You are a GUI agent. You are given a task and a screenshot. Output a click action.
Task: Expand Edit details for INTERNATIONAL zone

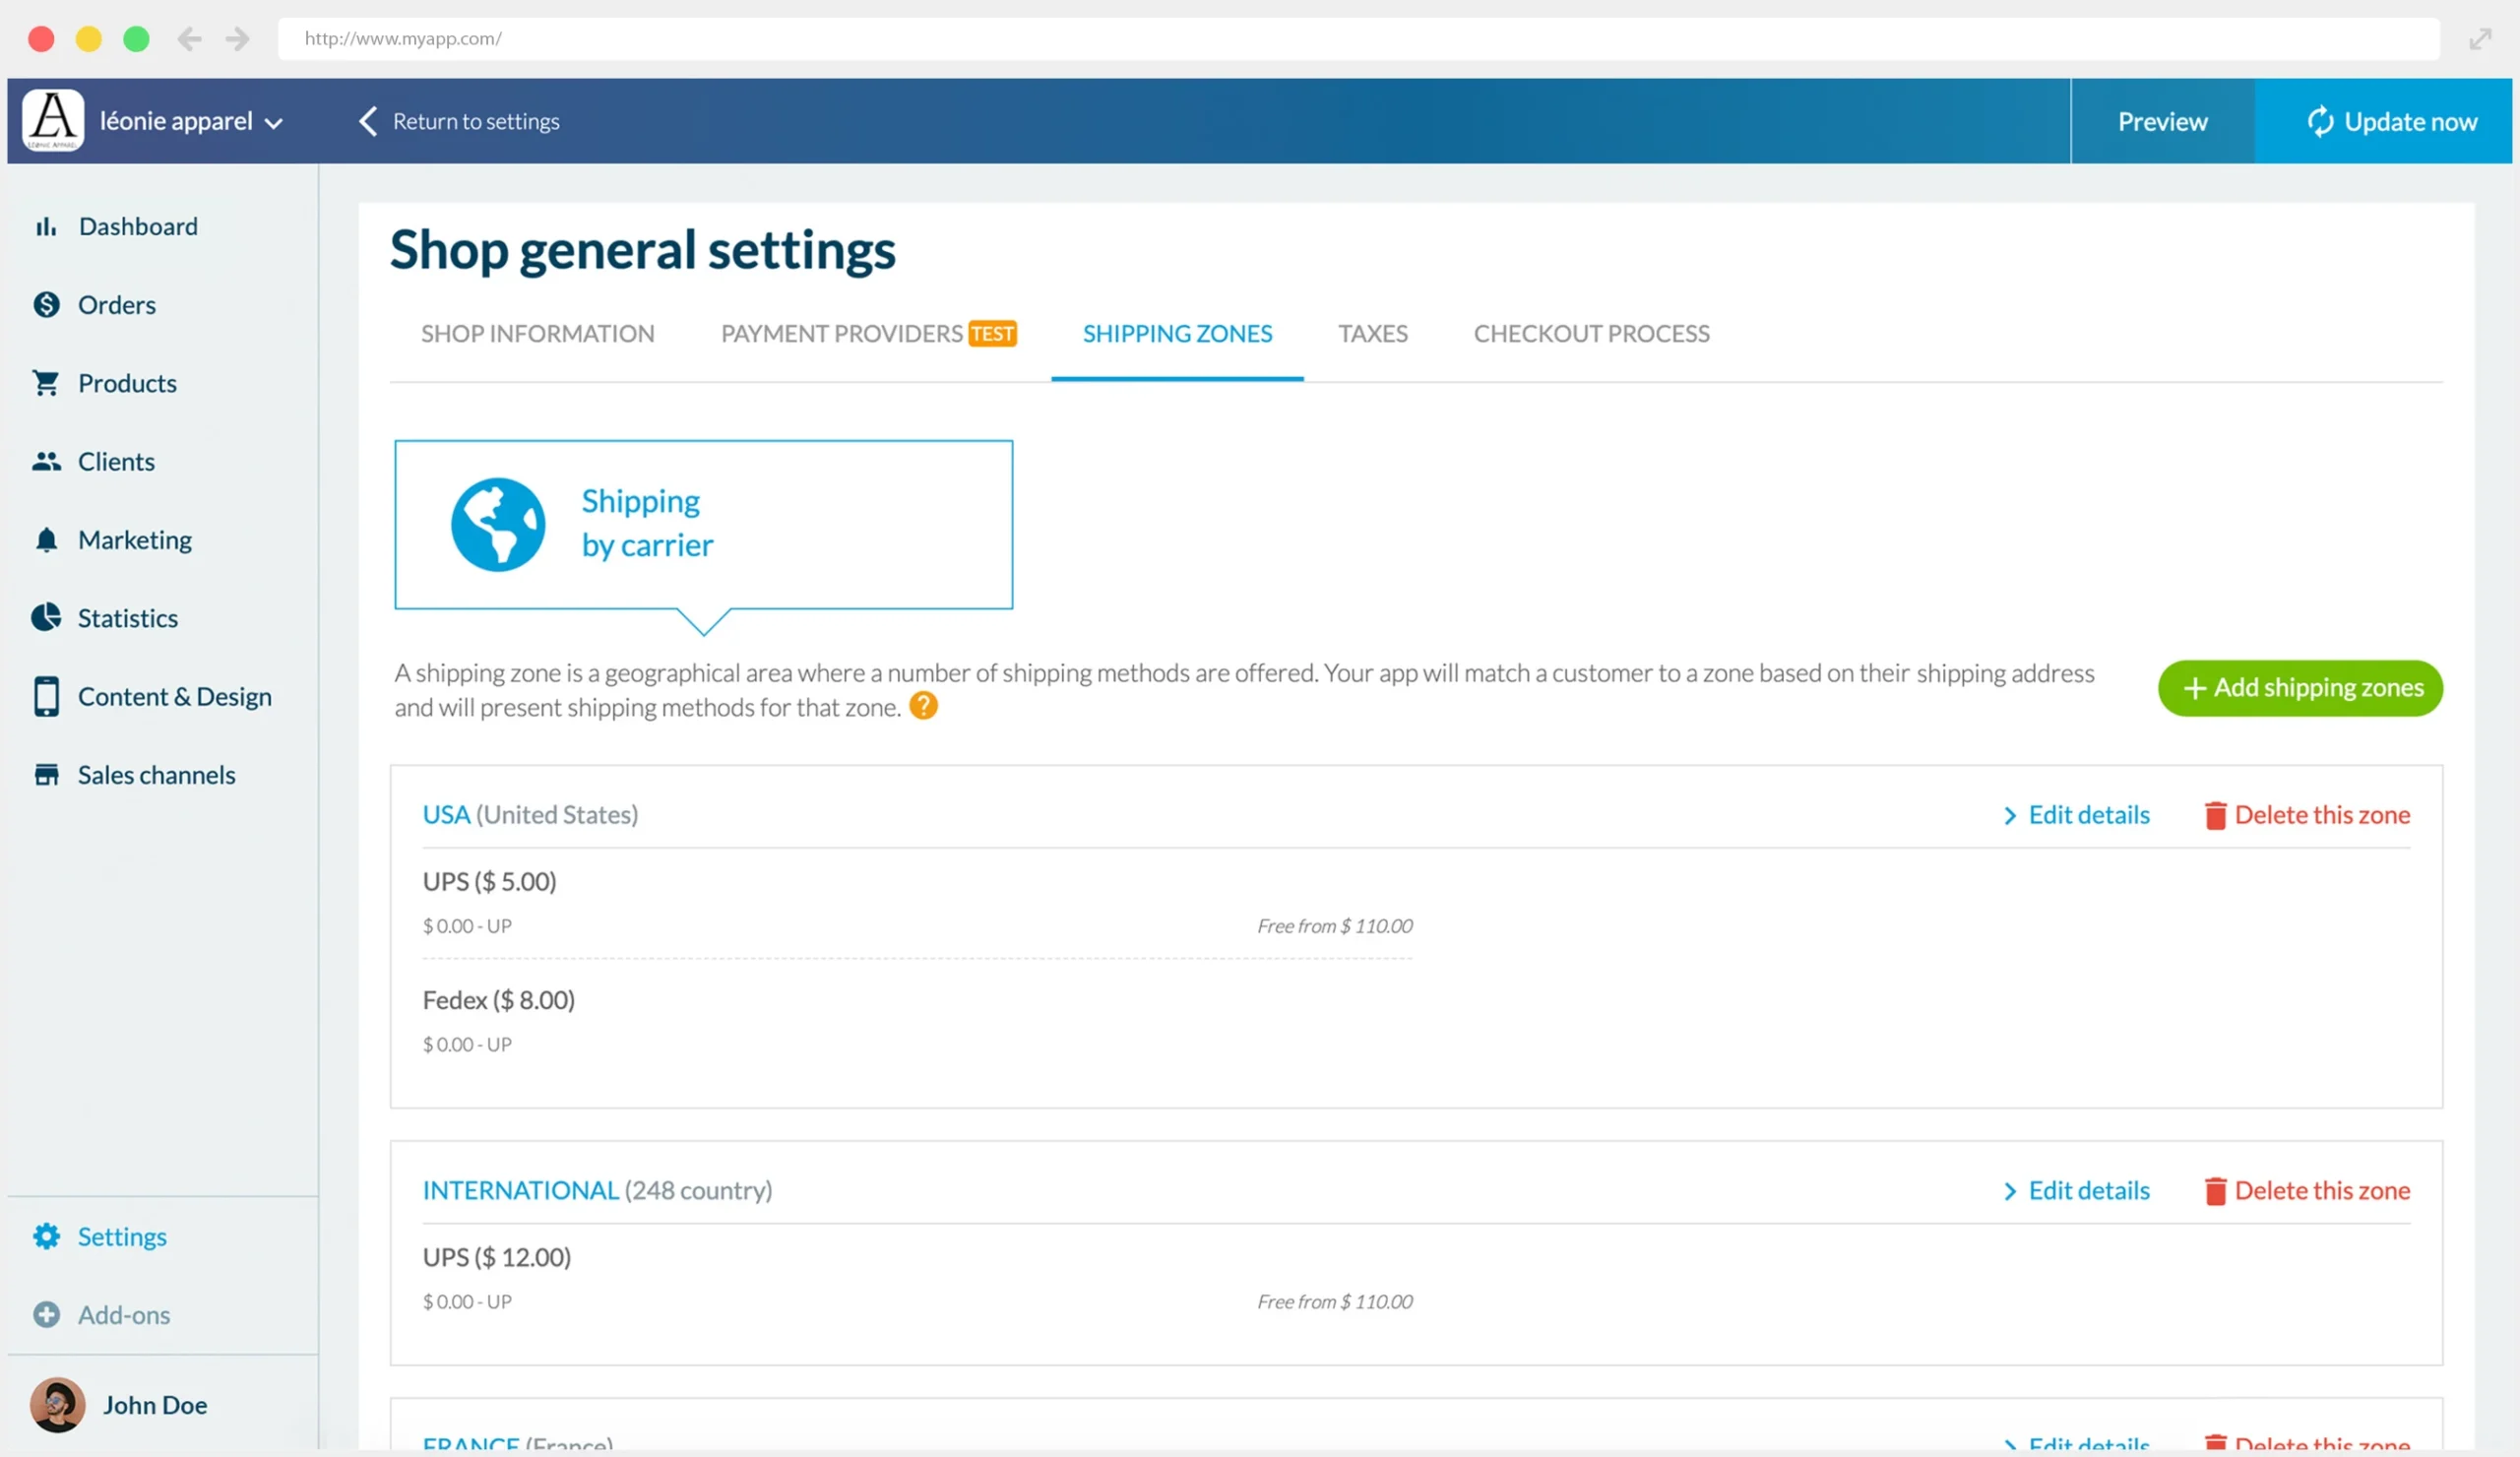click(2077, 1191)
